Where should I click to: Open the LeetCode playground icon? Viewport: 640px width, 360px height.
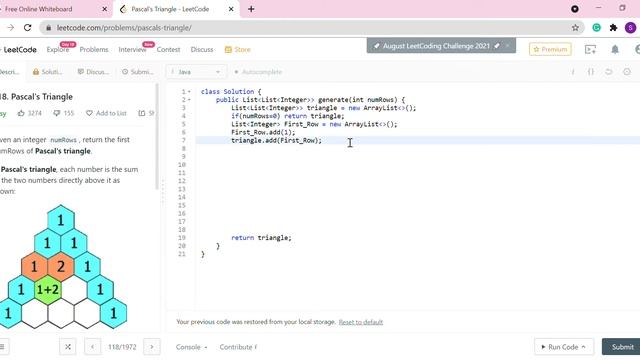590,49
